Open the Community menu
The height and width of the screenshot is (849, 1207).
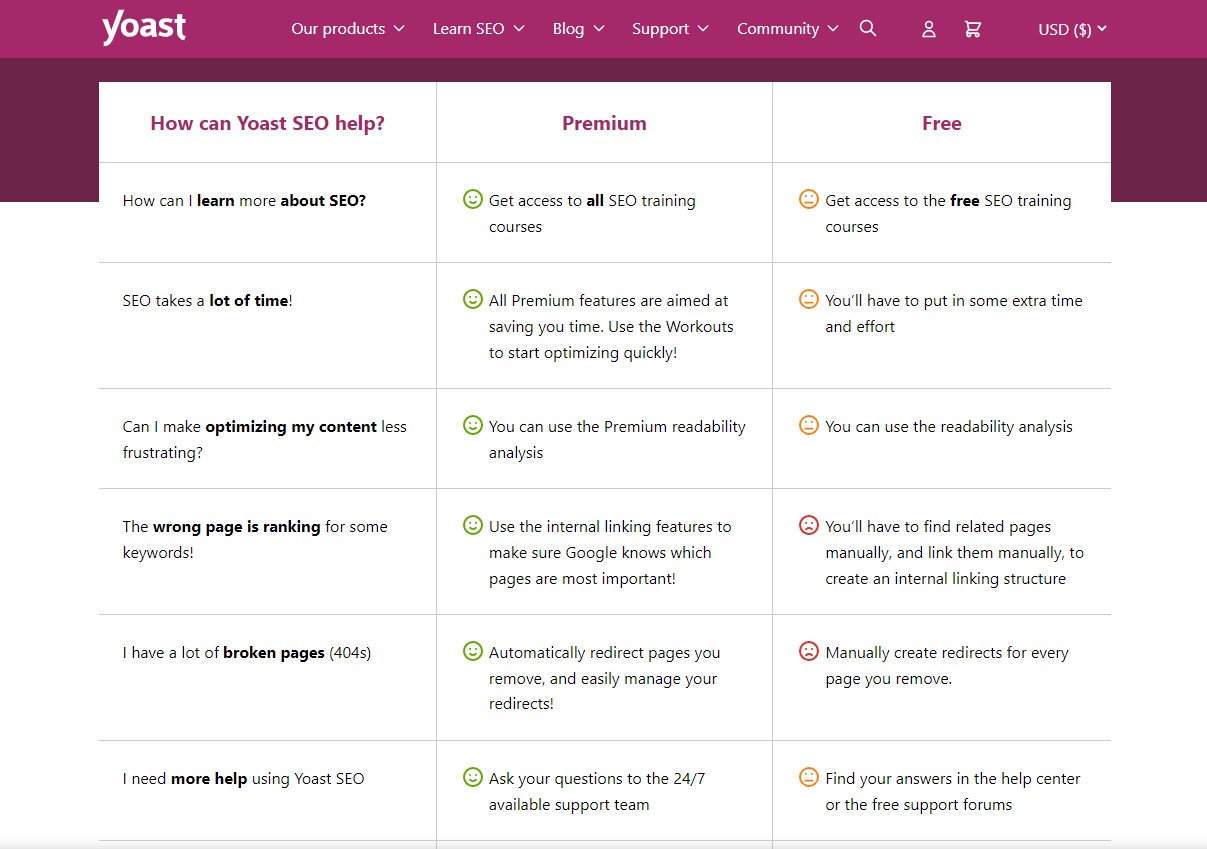787,29
